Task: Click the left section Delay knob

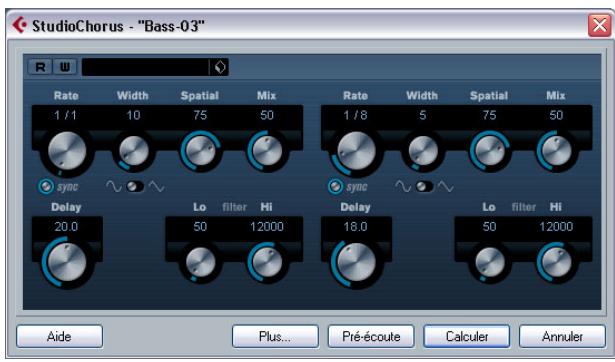Action: click(67, 262)
